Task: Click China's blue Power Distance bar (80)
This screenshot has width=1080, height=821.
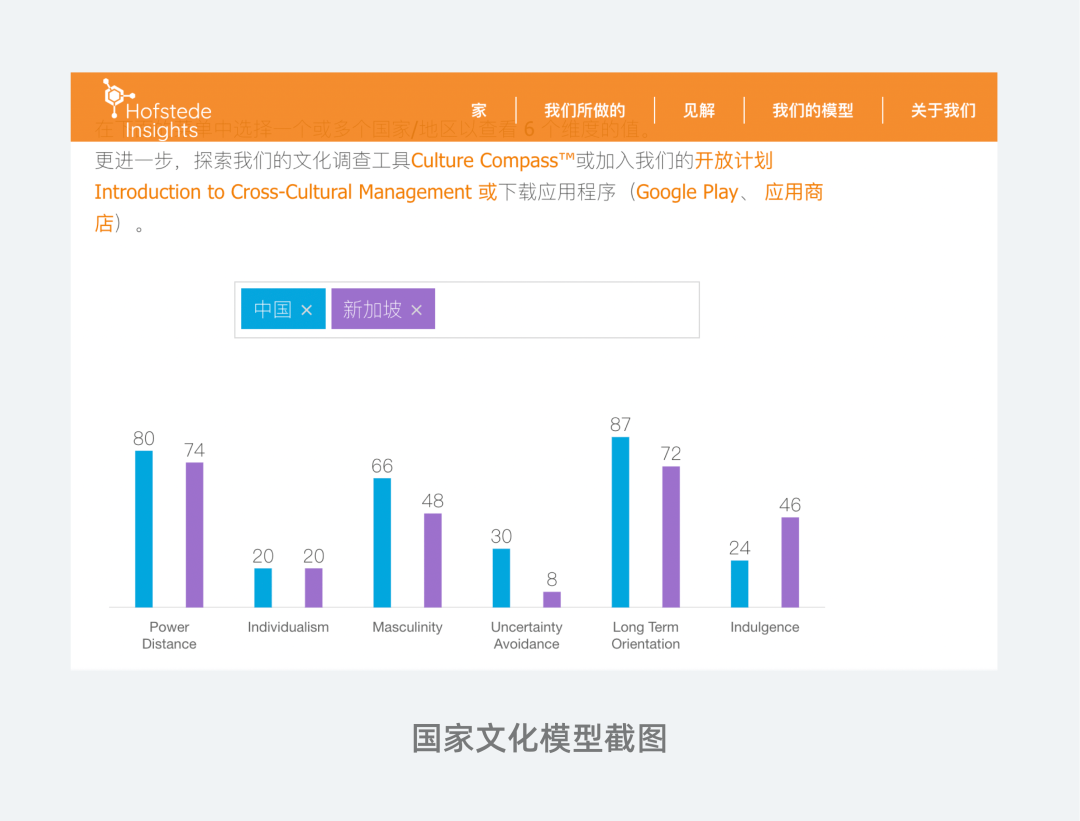Action: coord(144,529)
